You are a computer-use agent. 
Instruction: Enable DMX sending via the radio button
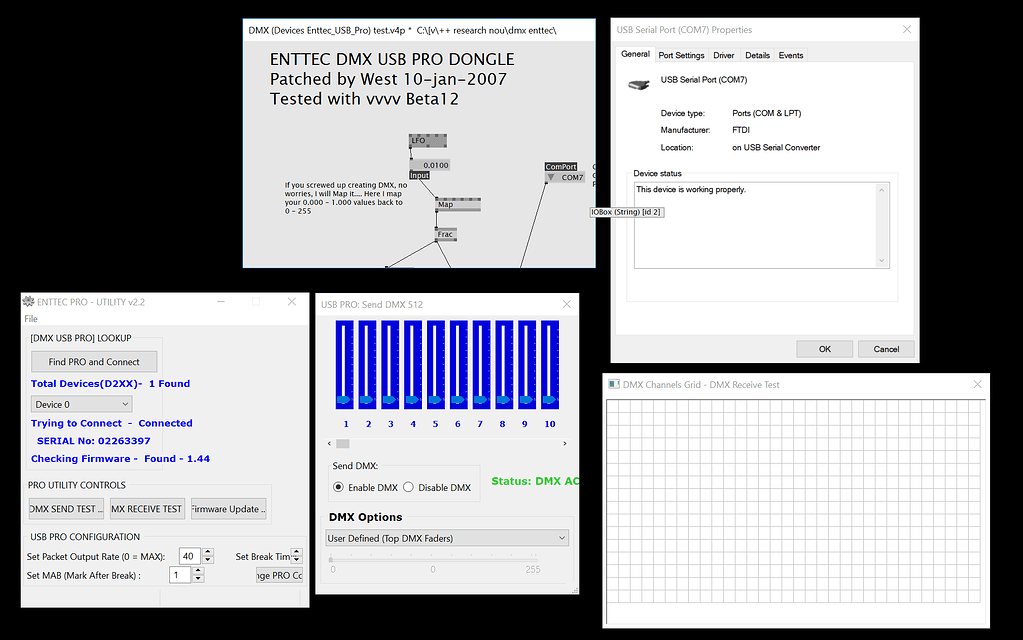(x=339, y=487)
